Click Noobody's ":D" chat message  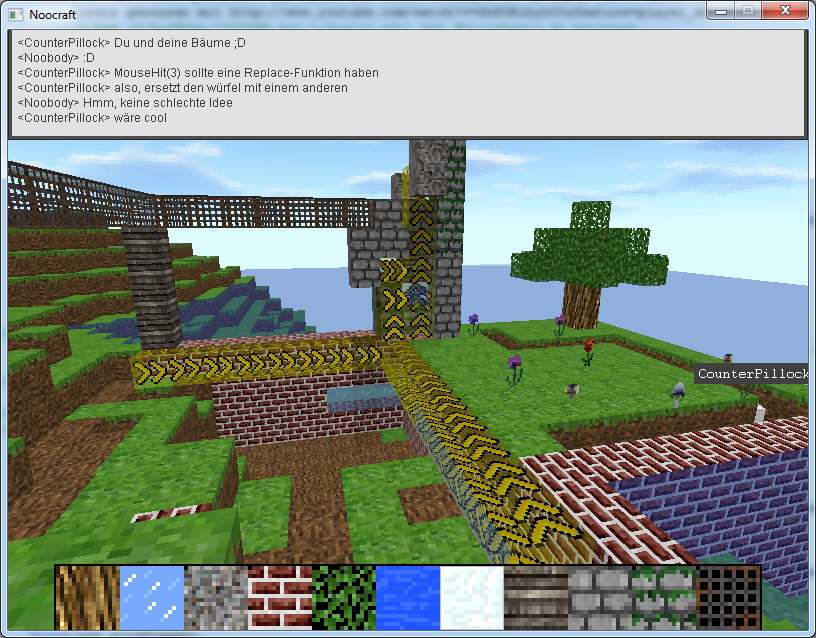pos(56,58)
